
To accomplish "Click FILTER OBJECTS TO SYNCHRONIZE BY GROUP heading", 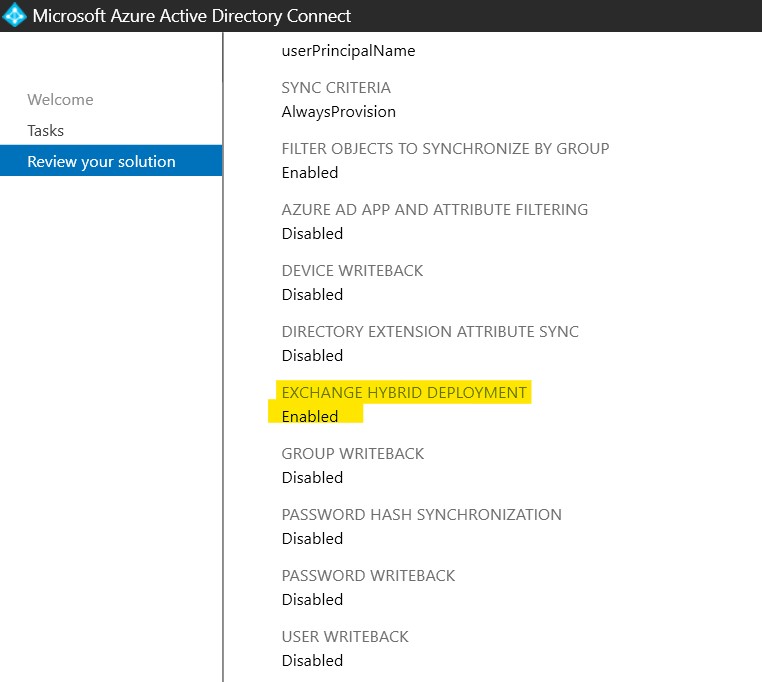I will tap(445, 149).
